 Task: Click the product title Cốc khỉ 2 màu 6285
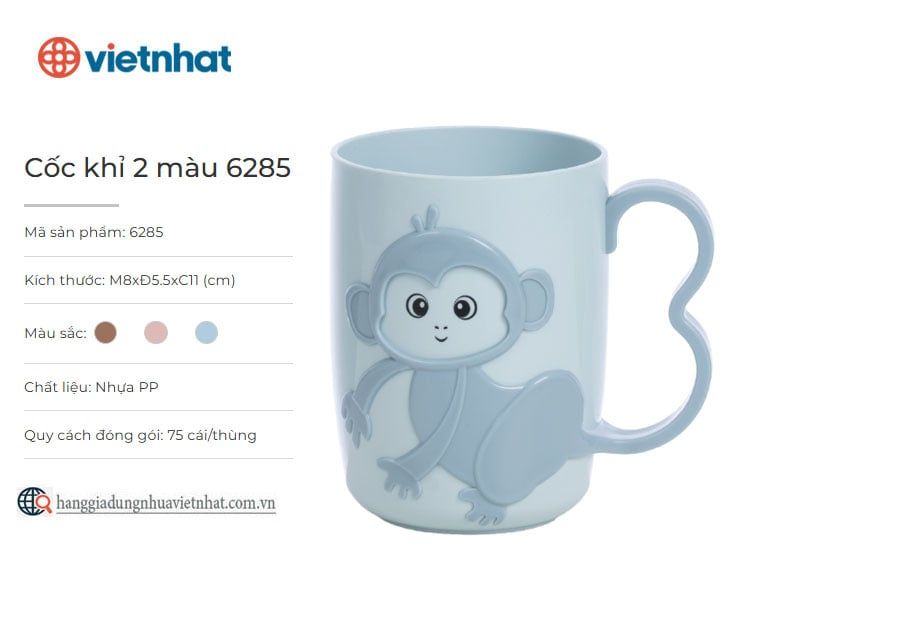[158, 168]
